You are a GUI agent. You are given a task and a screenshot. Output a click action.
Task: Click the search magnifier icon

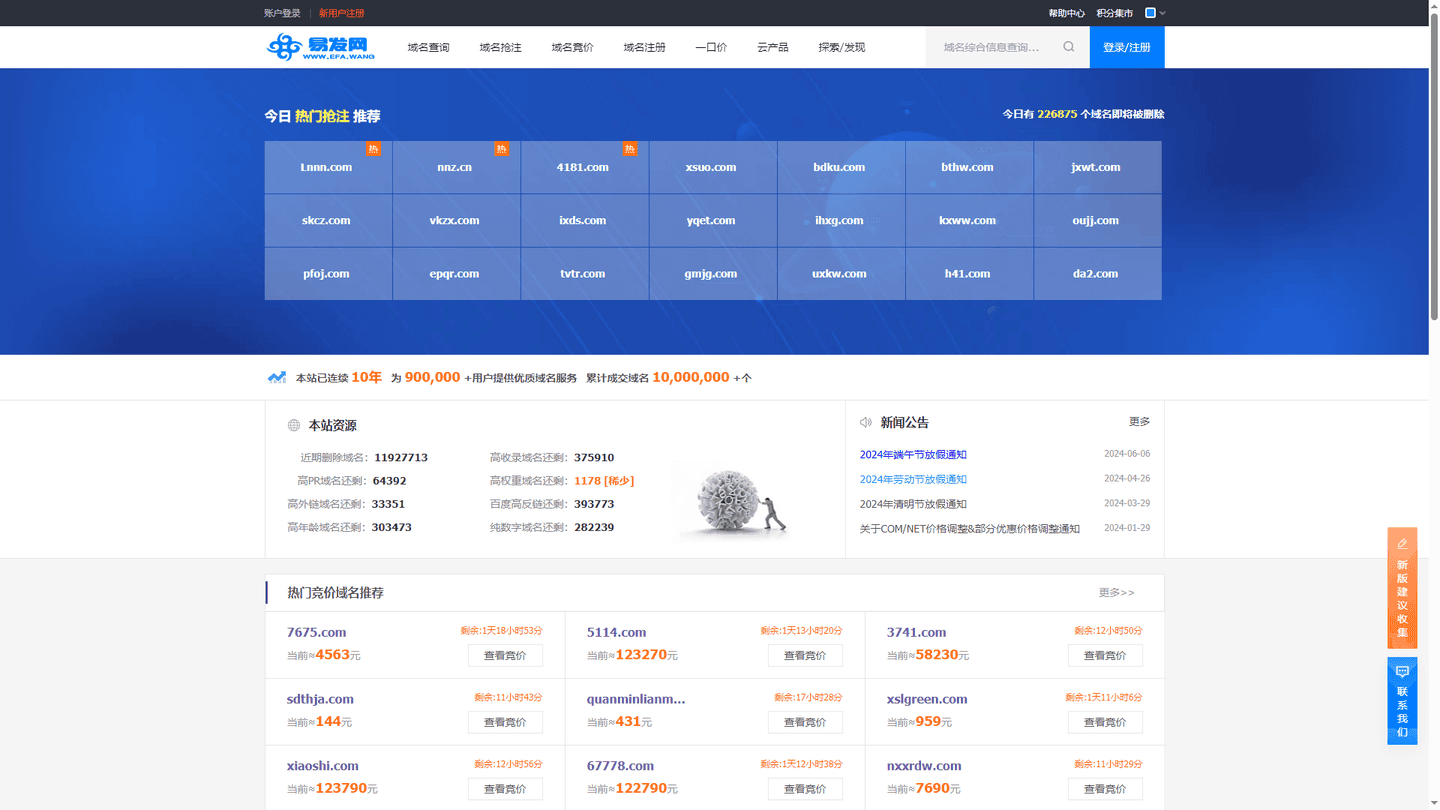[x=1069, y=47]
